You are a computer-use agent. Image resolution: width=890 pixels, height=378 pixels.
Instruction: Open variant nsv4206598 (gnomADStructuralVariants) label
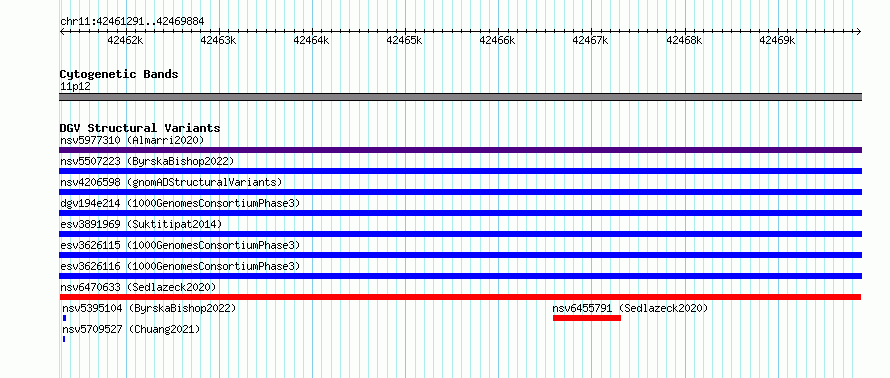coord(171,182)
